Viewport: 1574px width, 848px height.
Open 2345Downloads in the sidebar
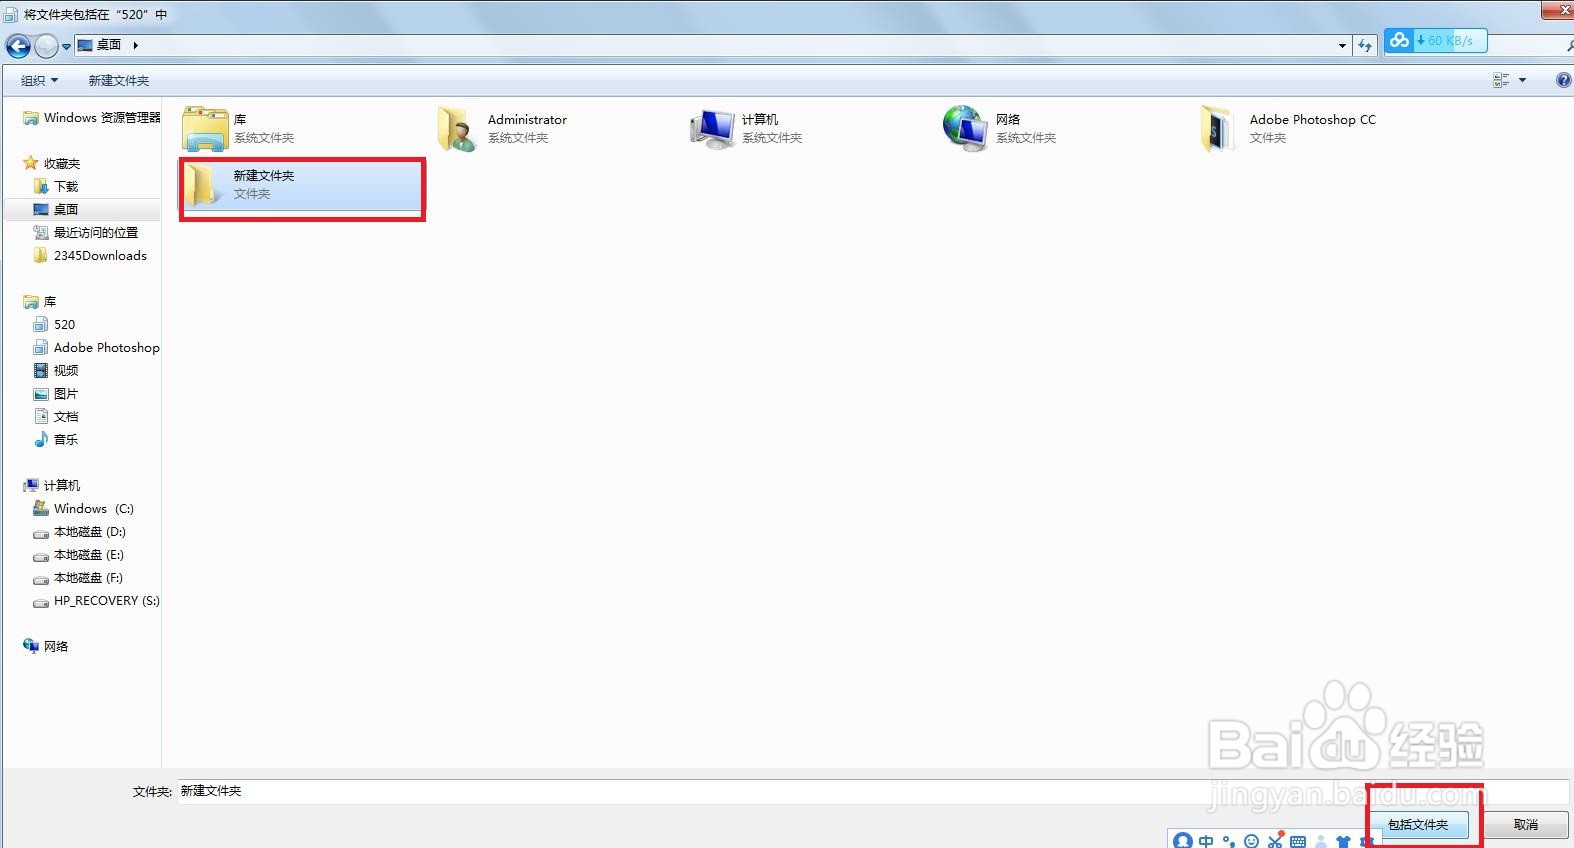90,255
